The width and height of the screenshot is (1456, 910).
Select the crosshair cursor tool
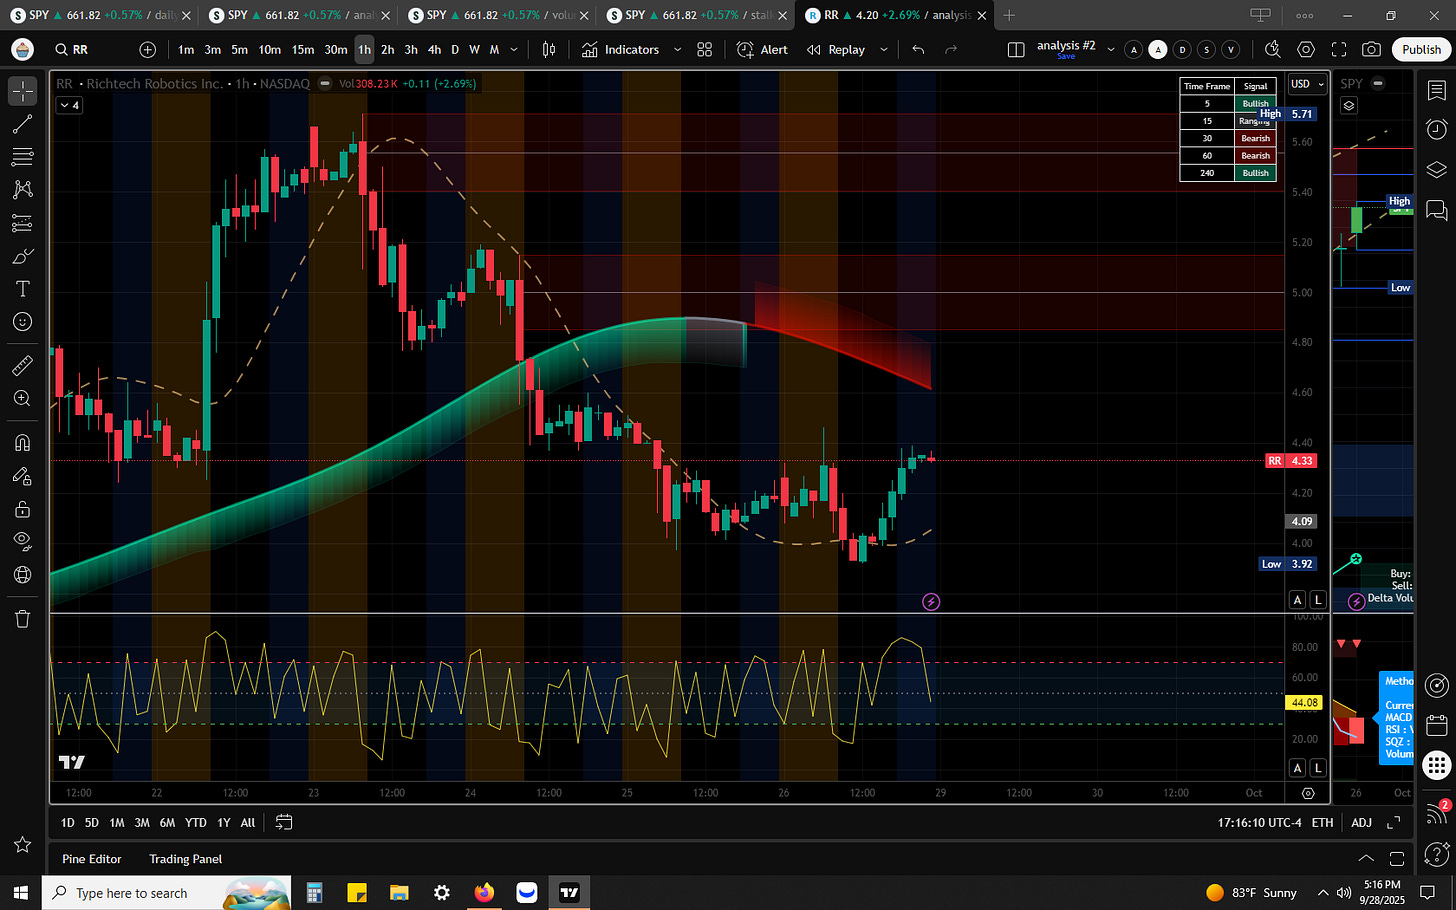coord(22,91)
